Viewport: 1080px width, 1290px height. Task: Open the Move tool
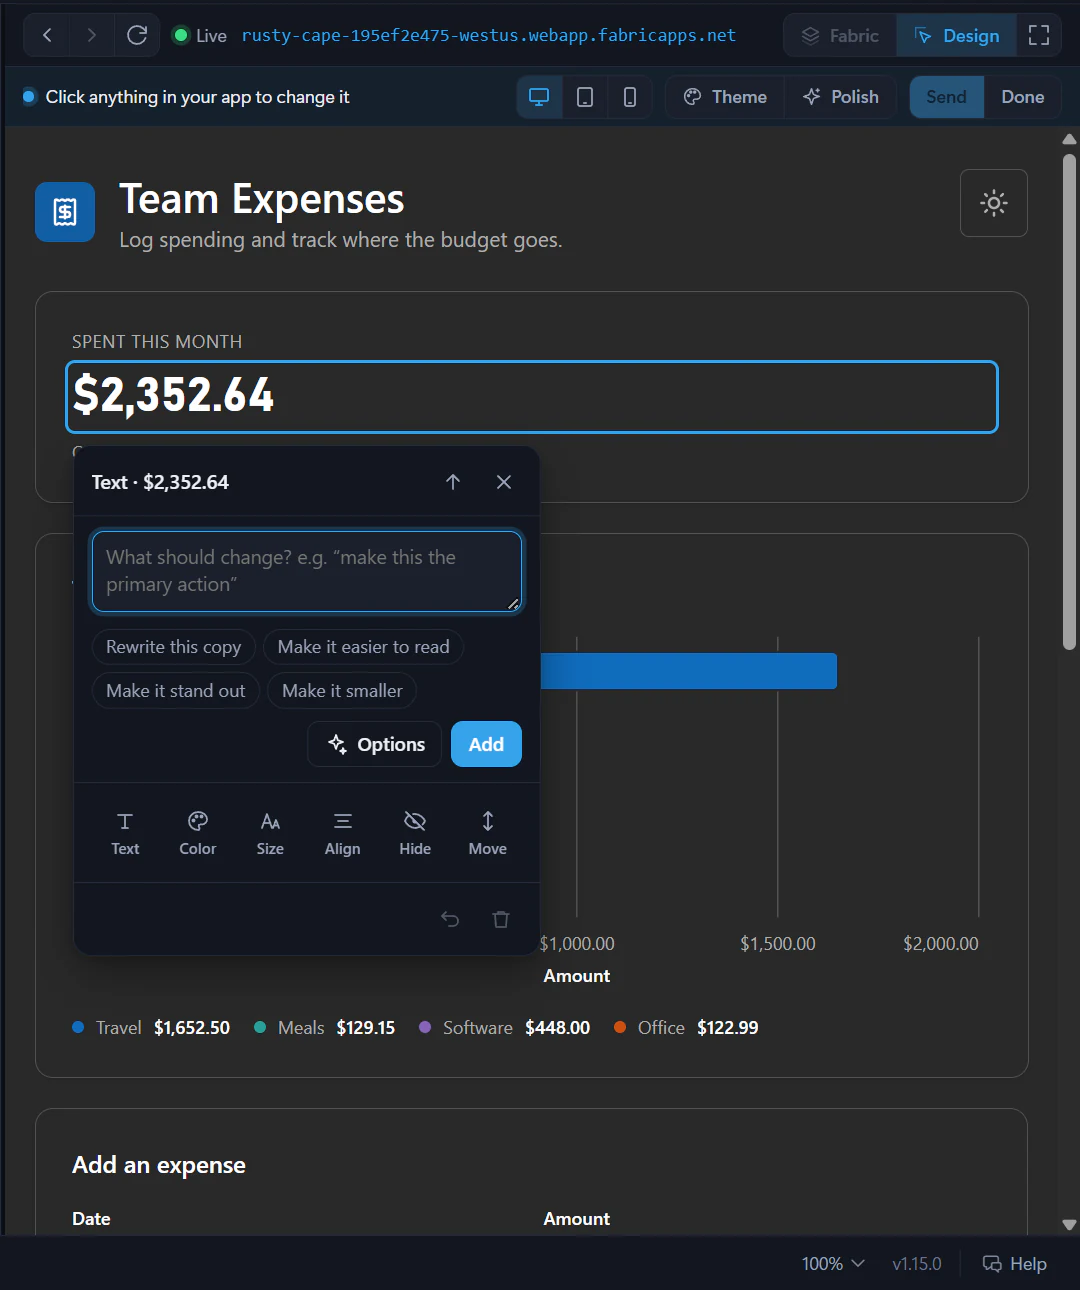pyautogui.click(x=488, y=833)
